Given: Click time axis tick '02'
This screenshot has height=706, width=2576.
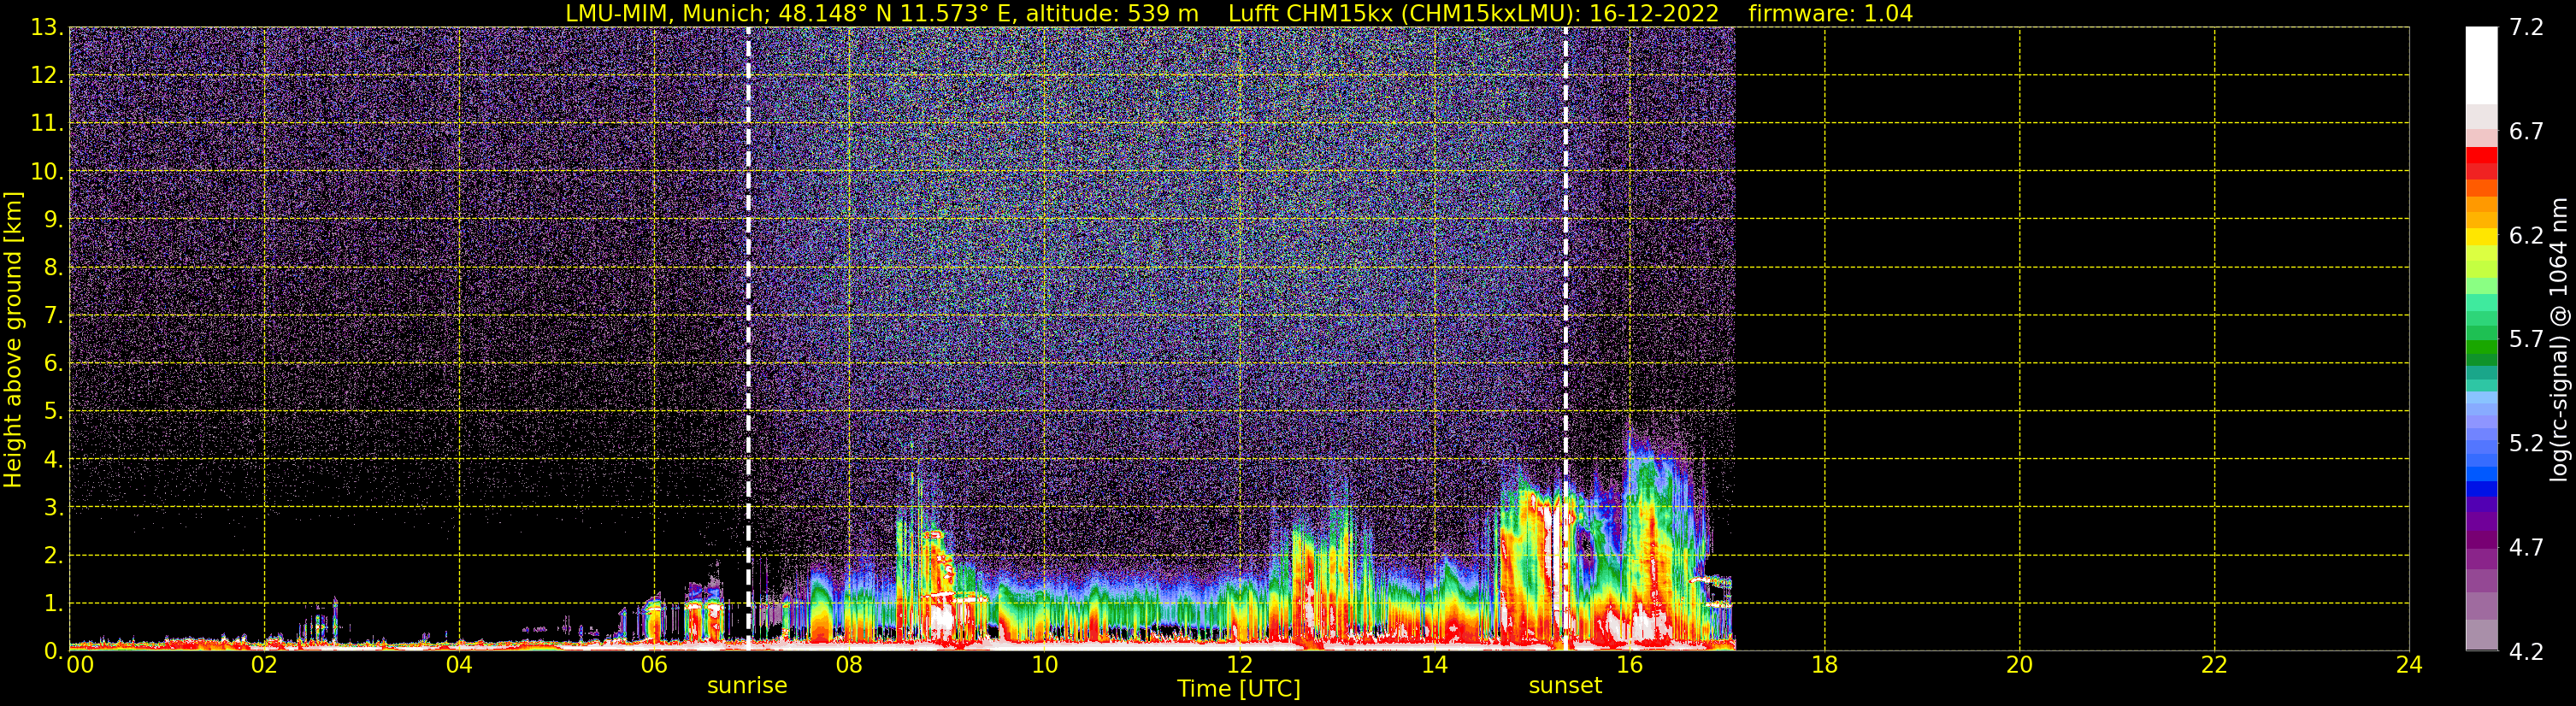Looking at the screenshot, I should (x=264, y=665).
